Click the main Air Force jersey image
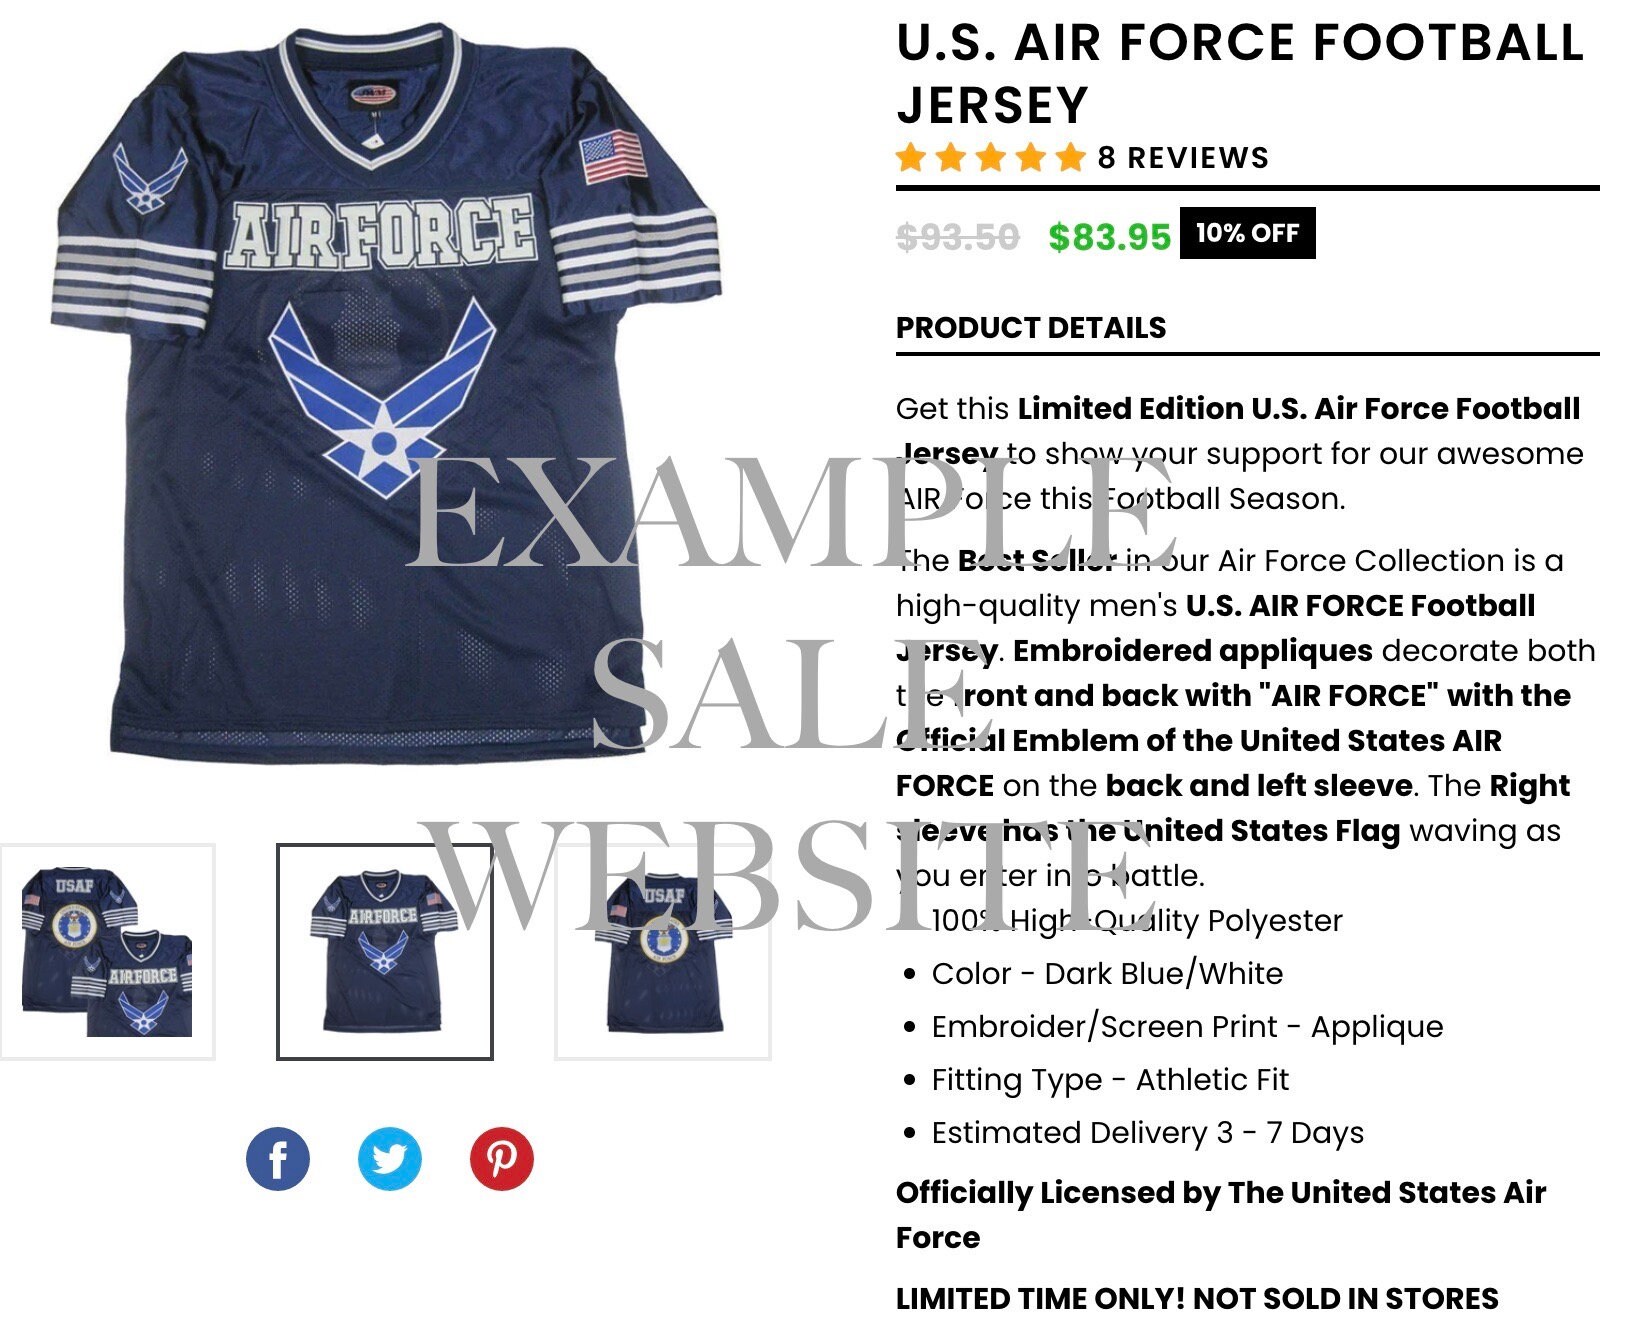Viewport: 1633px width, 1339px height. (386, 394)
